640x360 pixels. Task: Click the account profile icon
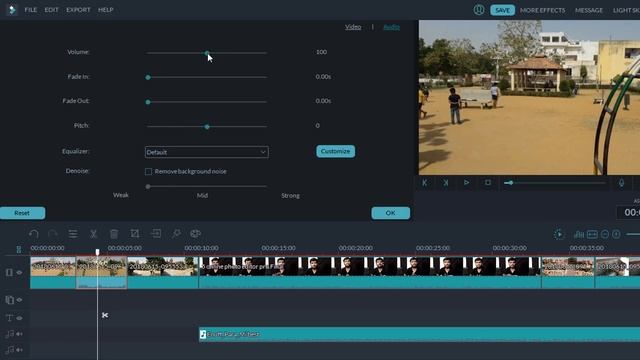coord(479,10)
